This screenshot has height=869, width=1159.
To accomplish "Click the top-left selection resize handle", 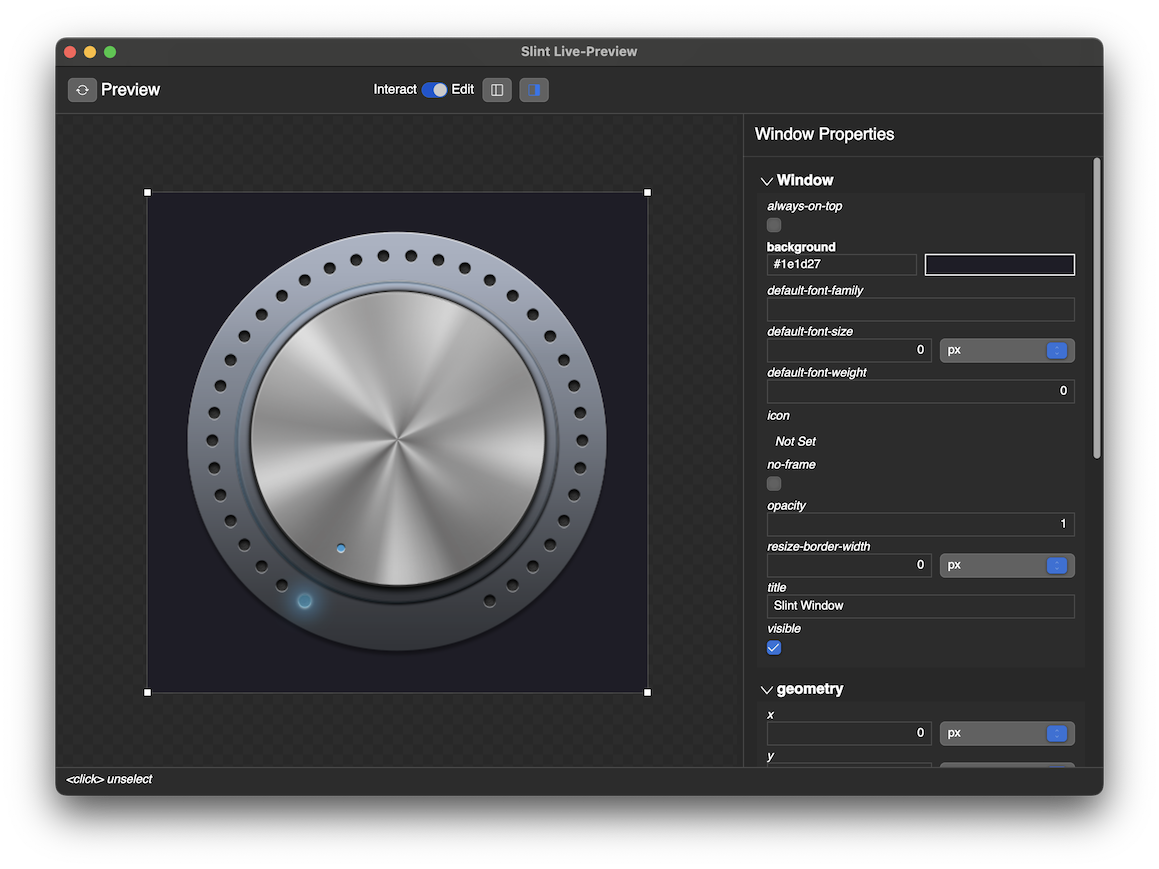I will pos(148,193).
